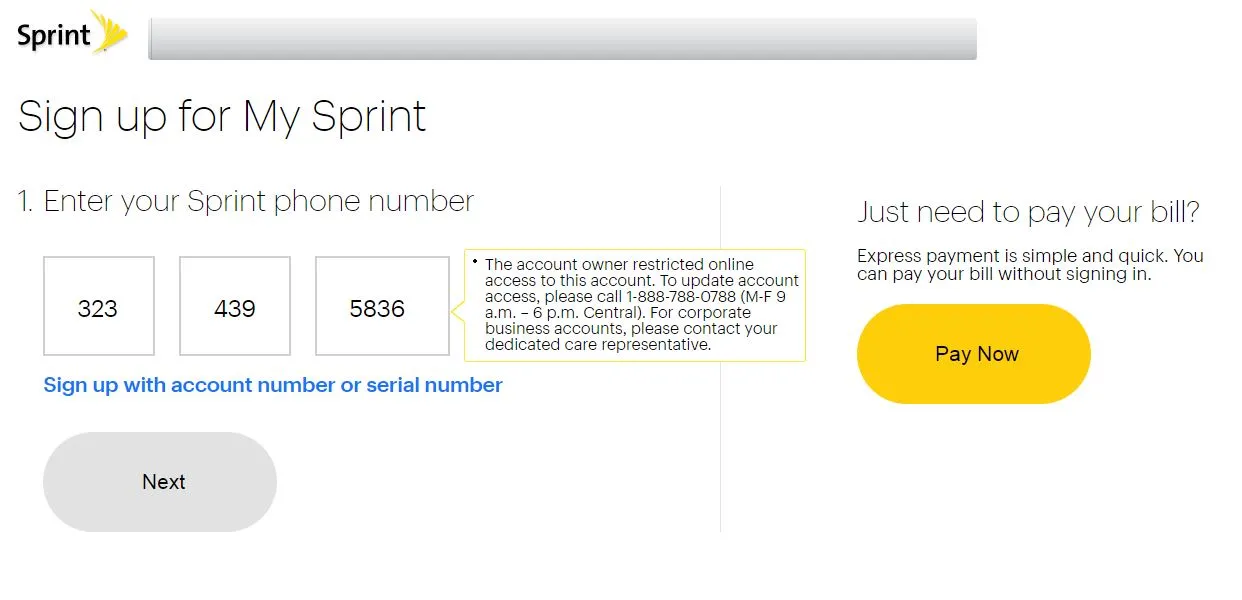Click the yellow Pay Now button

click(x=974, y=354)
